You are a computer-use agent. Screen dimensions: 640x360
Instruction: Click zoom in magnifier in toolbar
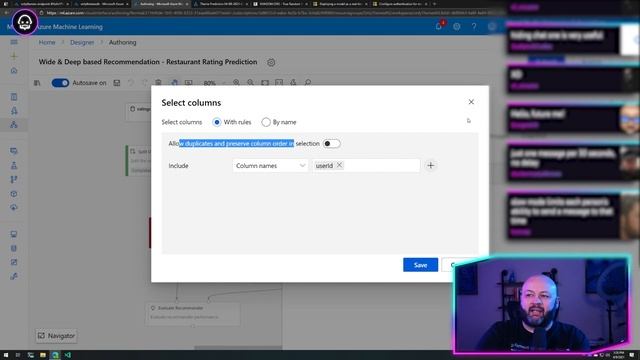pos(236,83)
